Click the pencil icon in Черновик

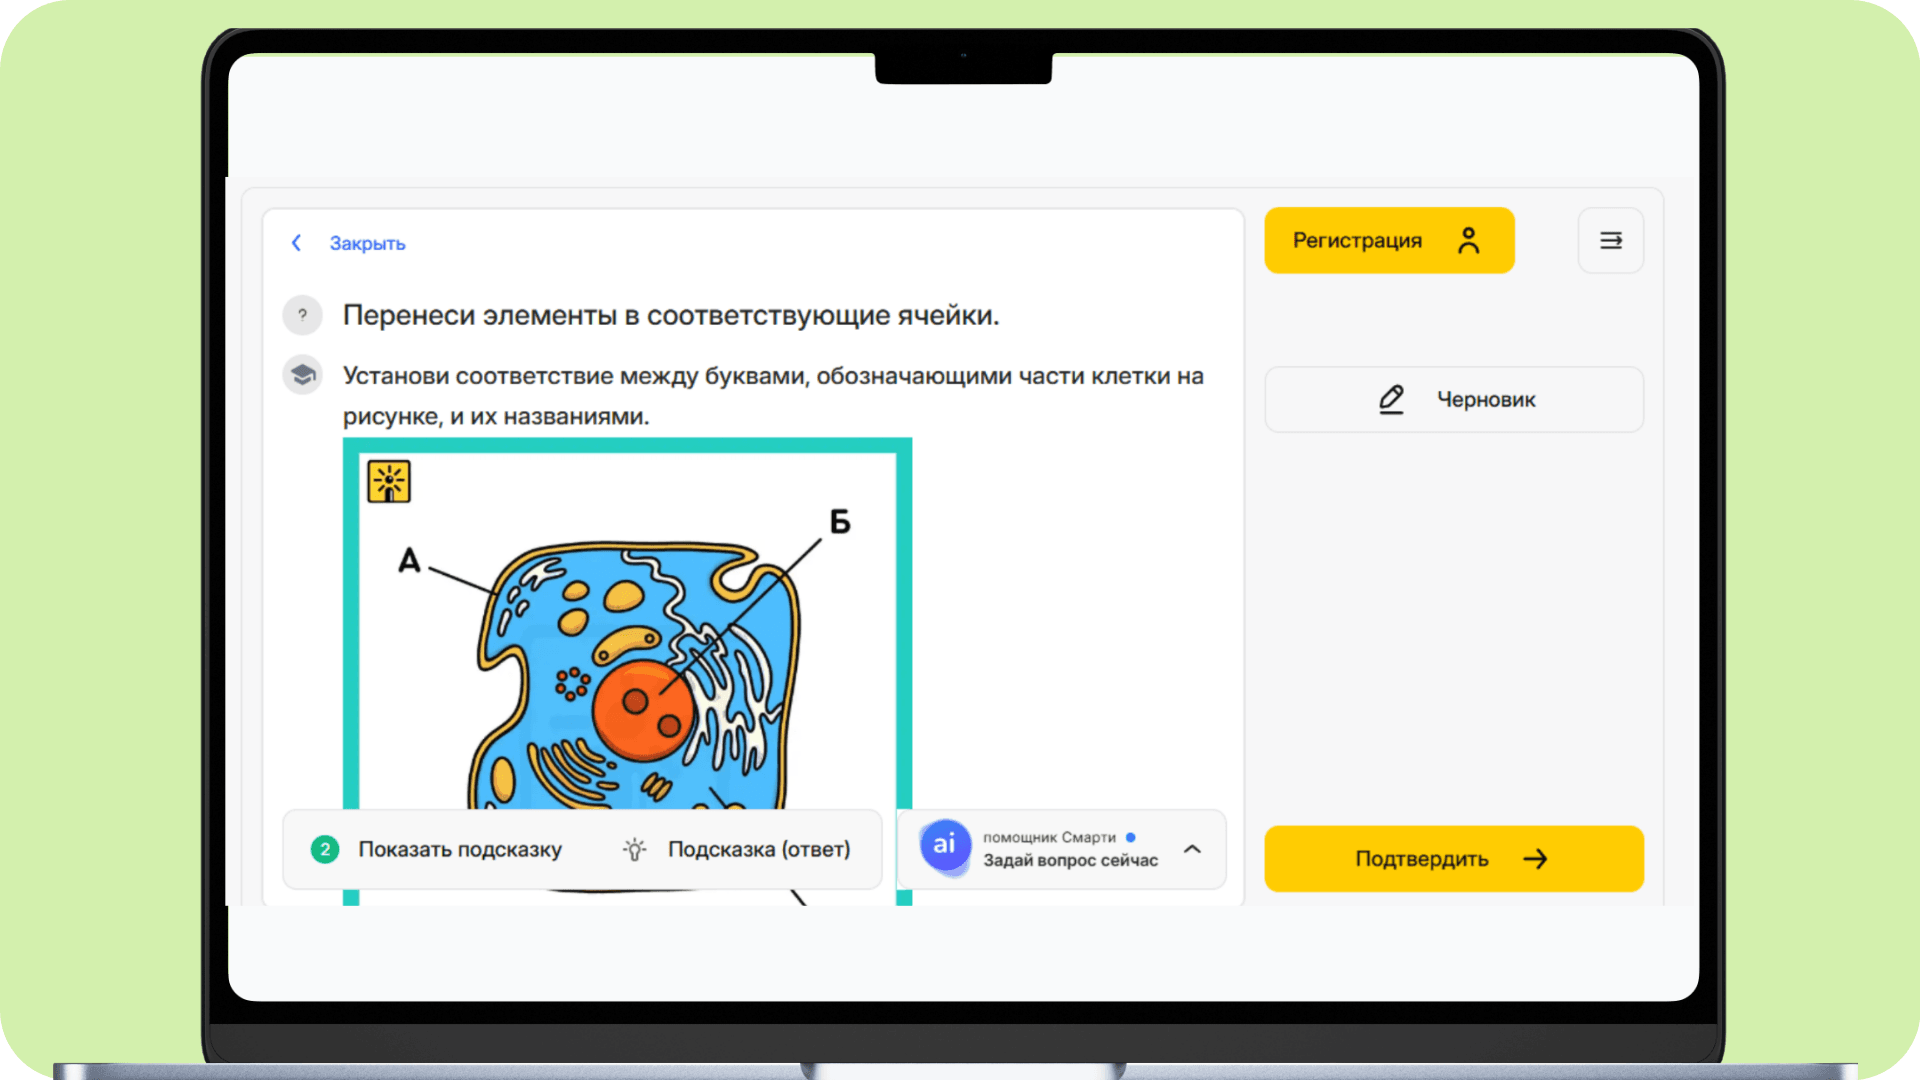coord(1391,399)
